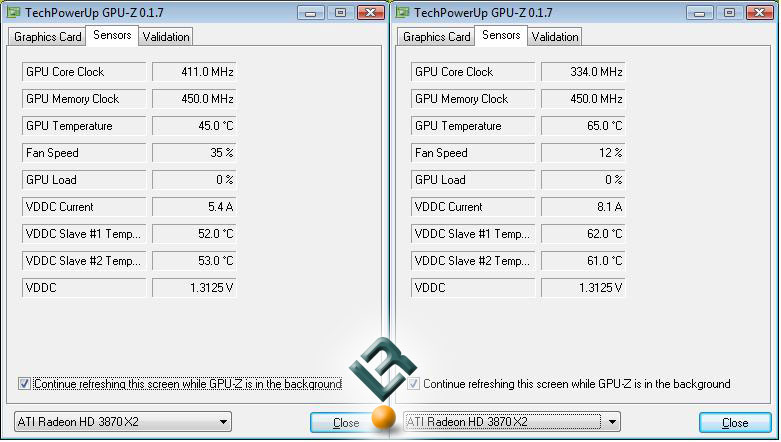This screenshot has height=442, width=781.
Task: Click GPU-Z app icon in left window title bar
Action: 13,12
